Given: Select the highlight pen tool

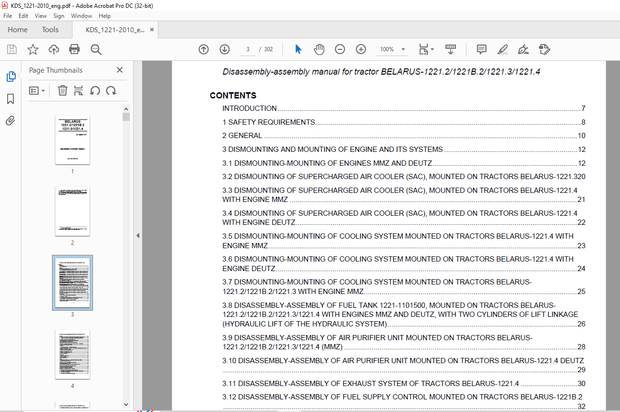Looking at the screenshot, I should tap(503, 49).
